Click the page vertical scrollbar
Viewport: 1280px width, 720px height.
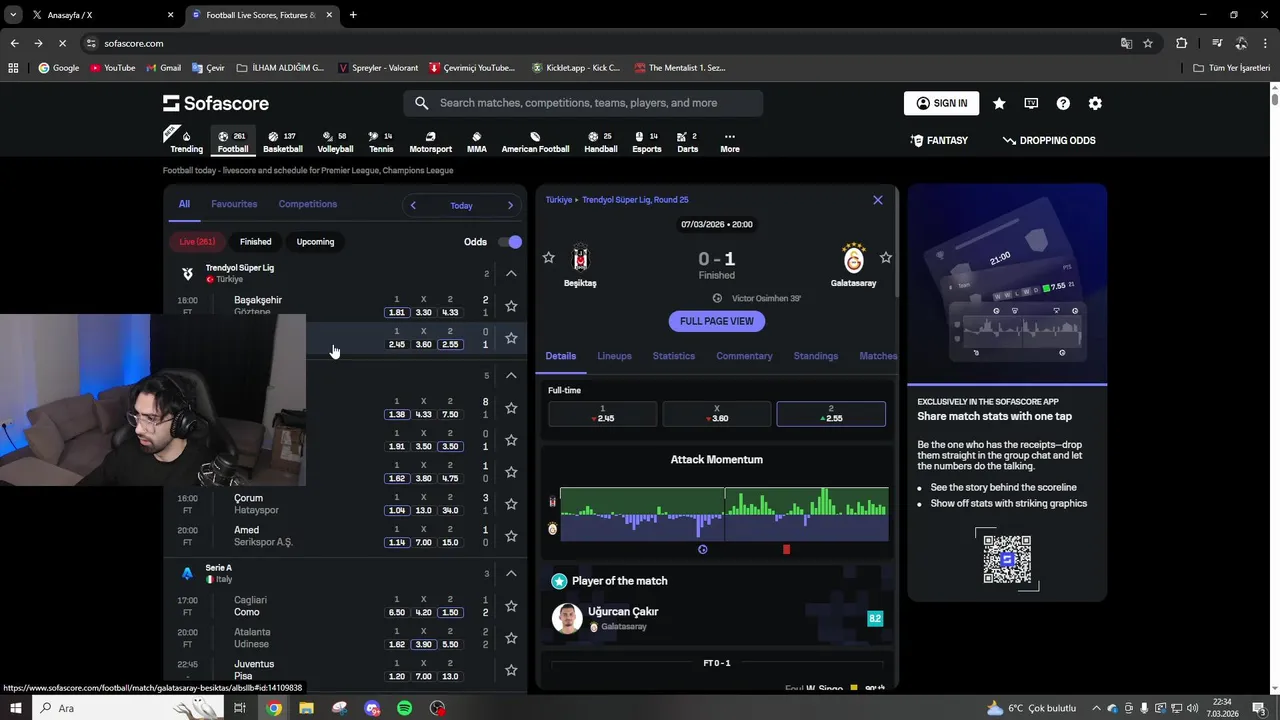point(1275,98)
